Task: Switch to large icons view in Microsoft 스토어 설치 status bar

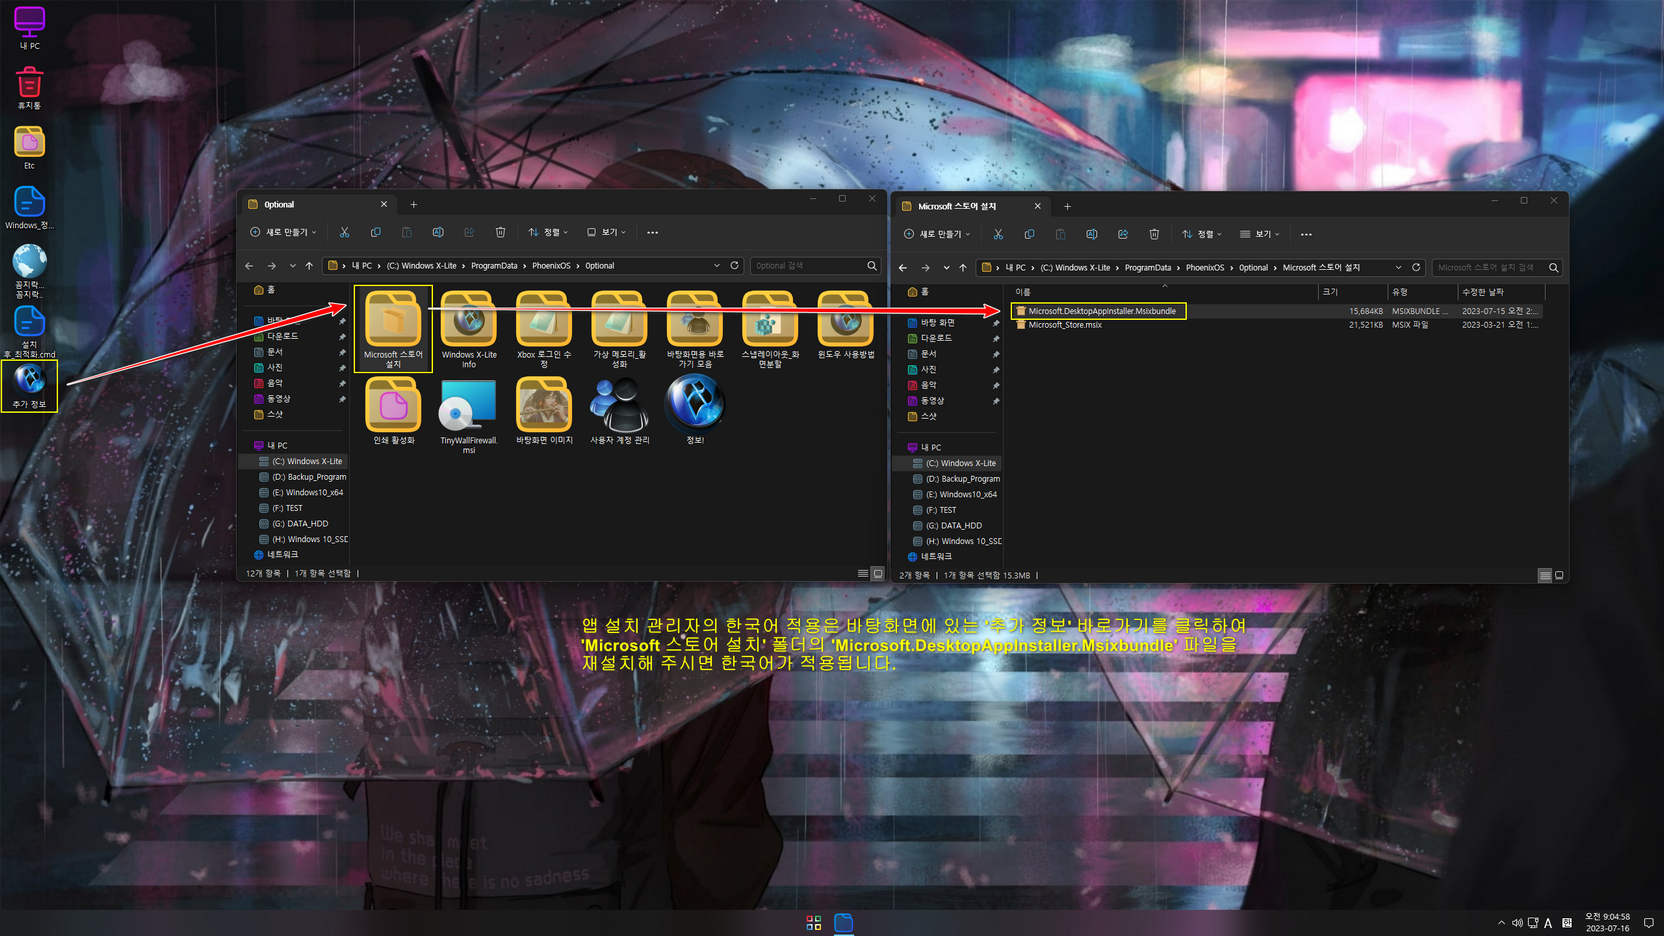Action: (x=1559, y=576)
